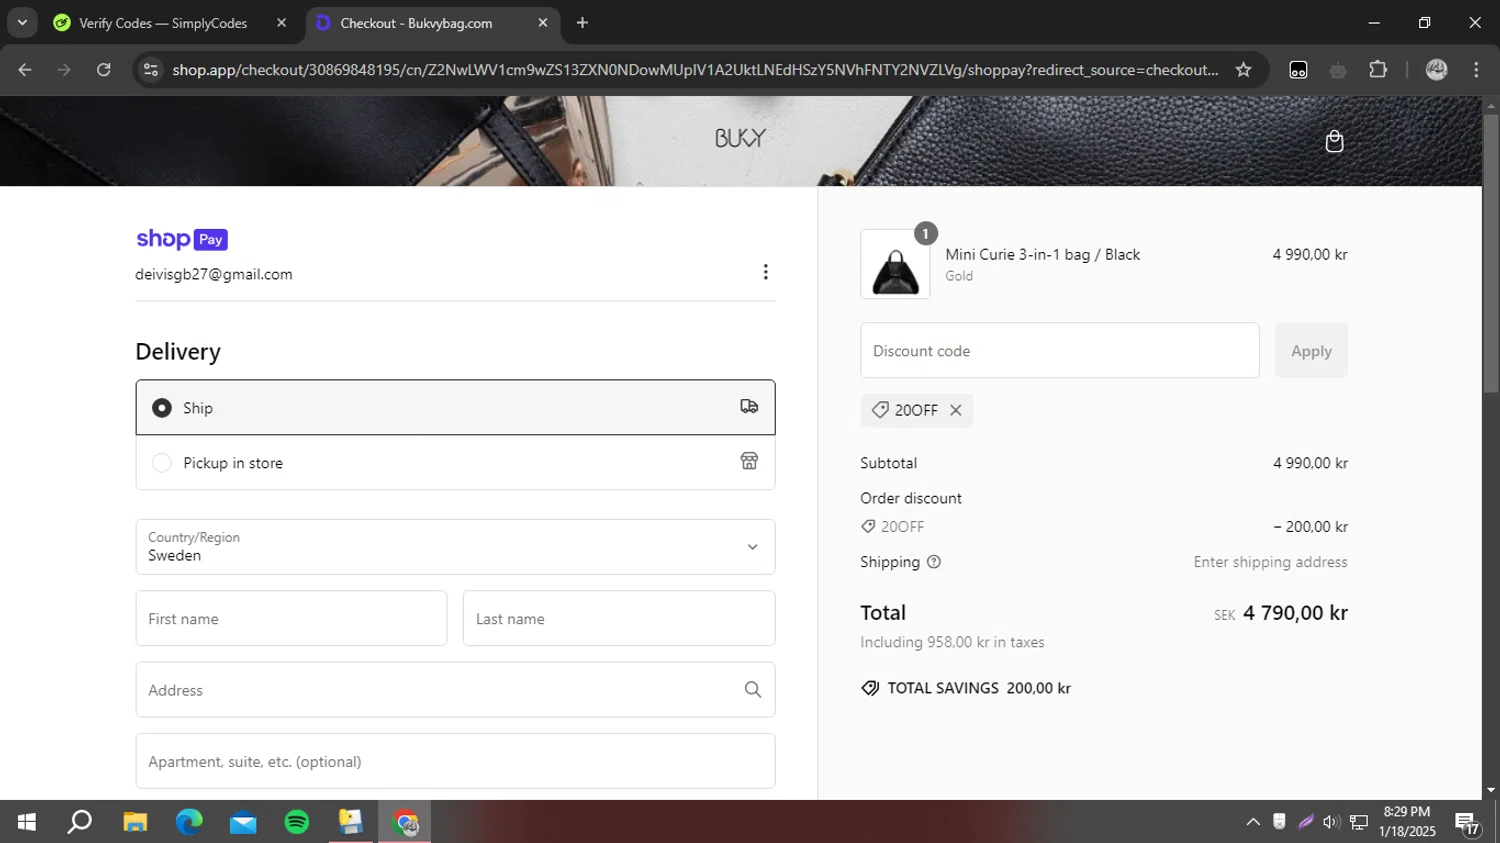Click the Enter shipping address text
1500x843 pixels.
[x=1270, y=562]
